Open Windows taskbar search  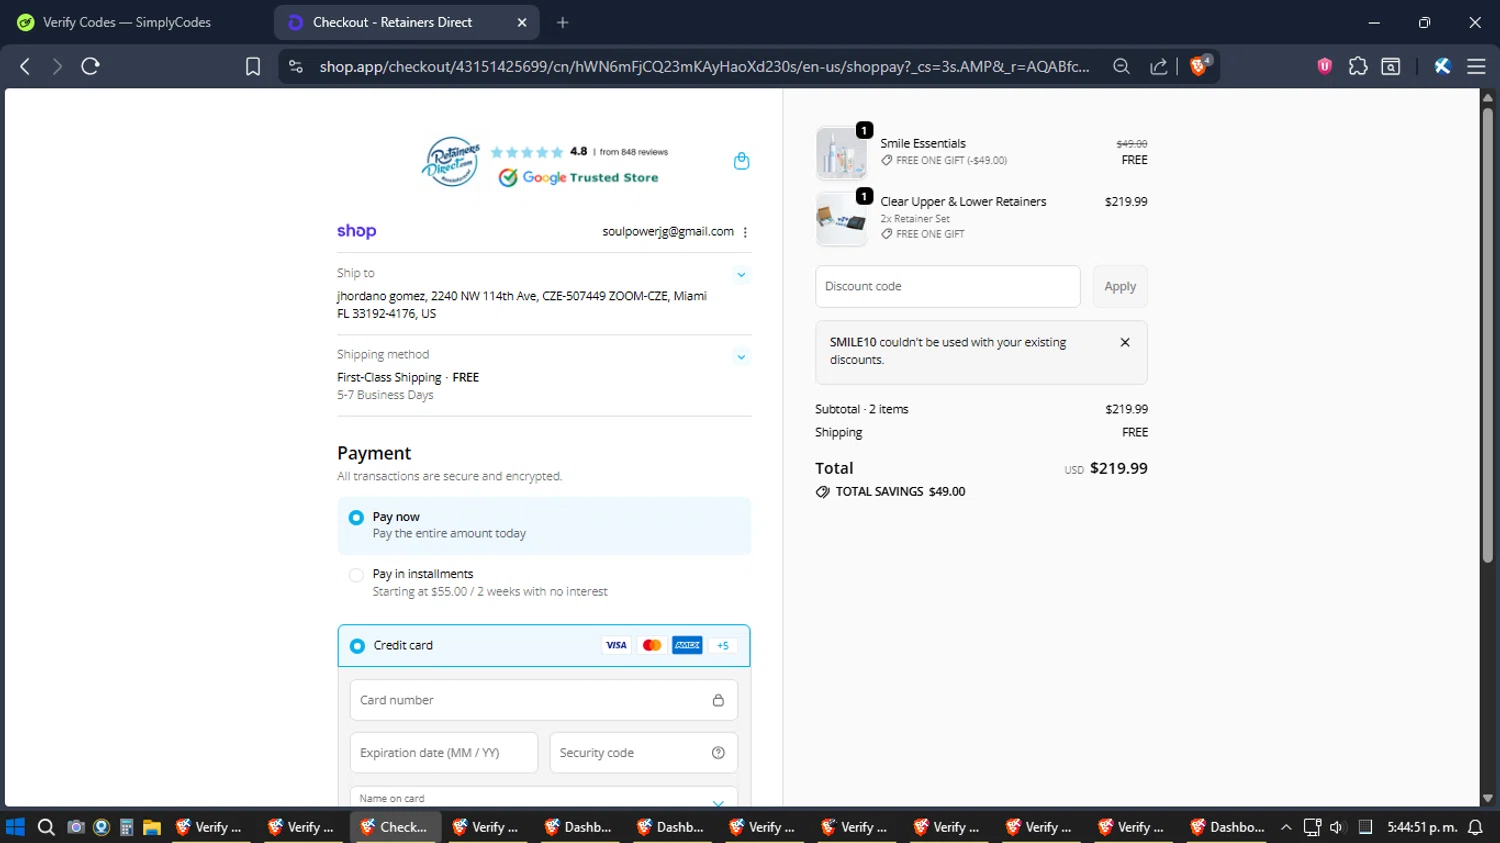click(46, 827)
